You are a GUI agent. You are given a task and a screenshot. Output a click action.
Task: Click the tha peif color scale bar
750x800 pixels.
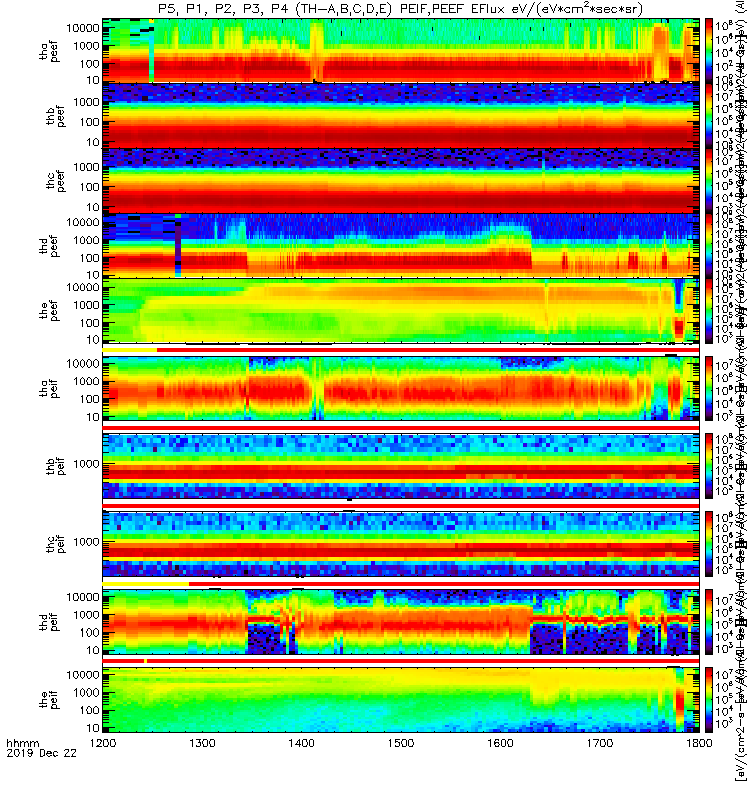click(709, 388)
